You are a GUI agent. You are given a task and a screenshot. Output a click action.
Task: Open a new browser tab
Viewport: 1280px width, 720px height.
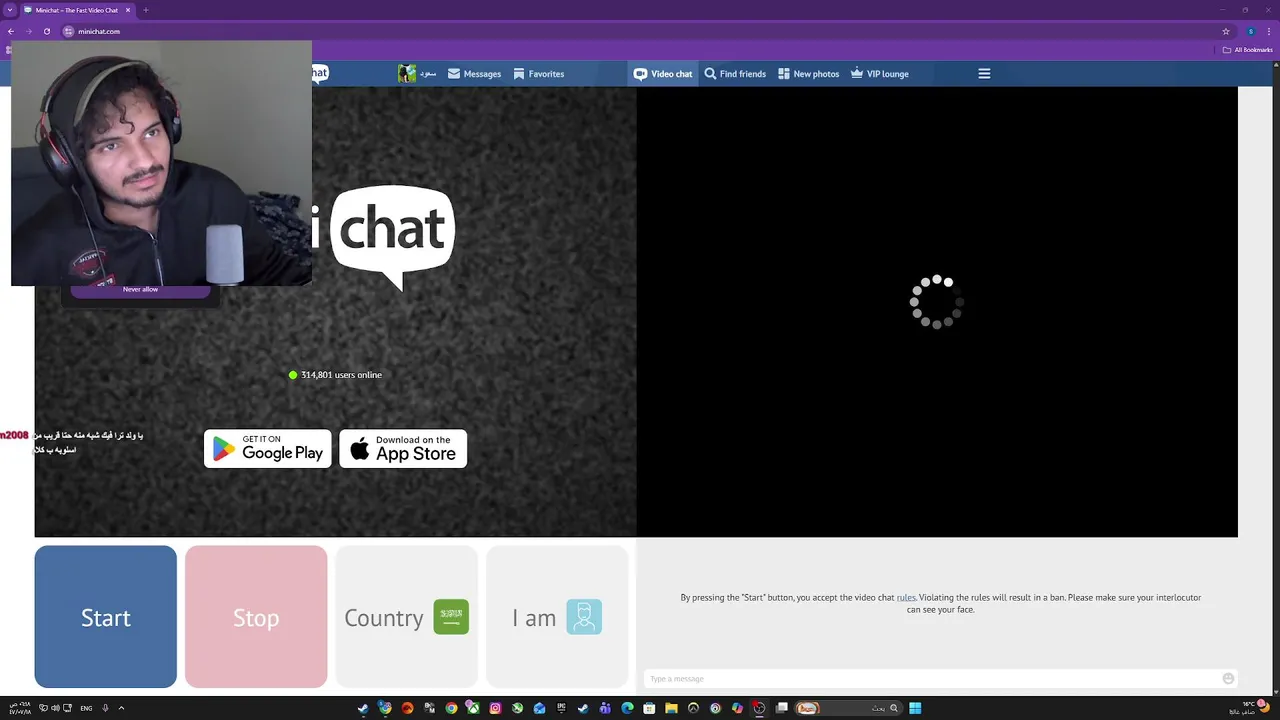point(146,10)
